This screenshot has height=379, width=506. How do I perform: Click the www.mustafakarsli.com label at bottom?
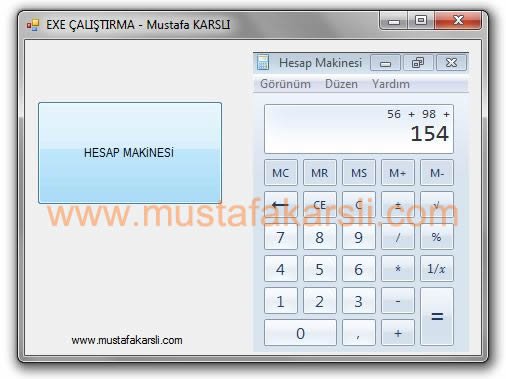click(127, 340)
